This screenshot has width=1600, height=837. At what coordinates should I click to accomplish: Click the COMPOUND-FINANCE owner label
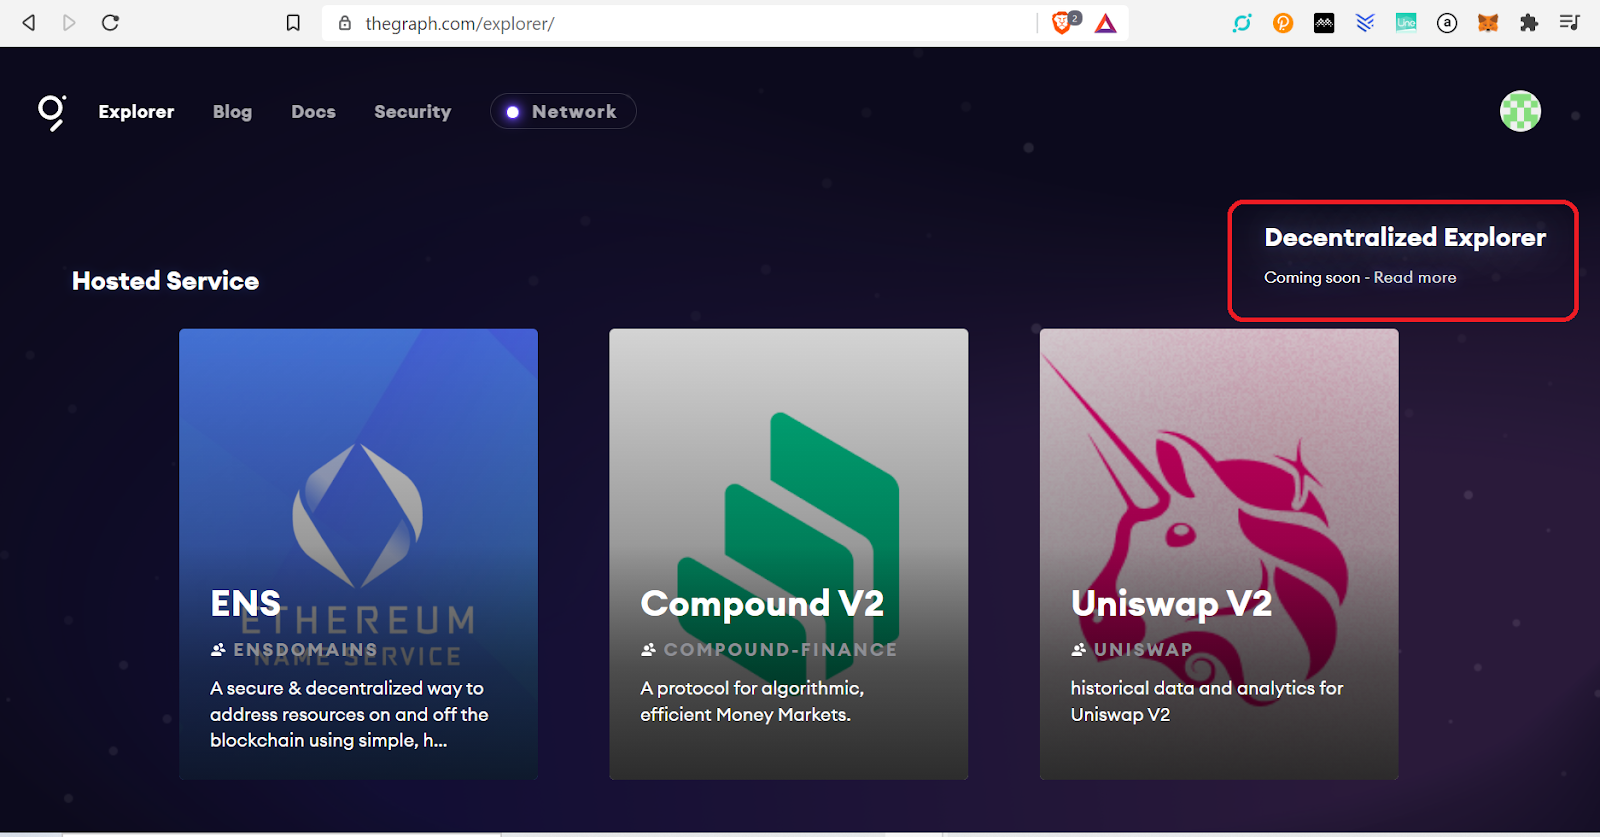coord(780,650)
